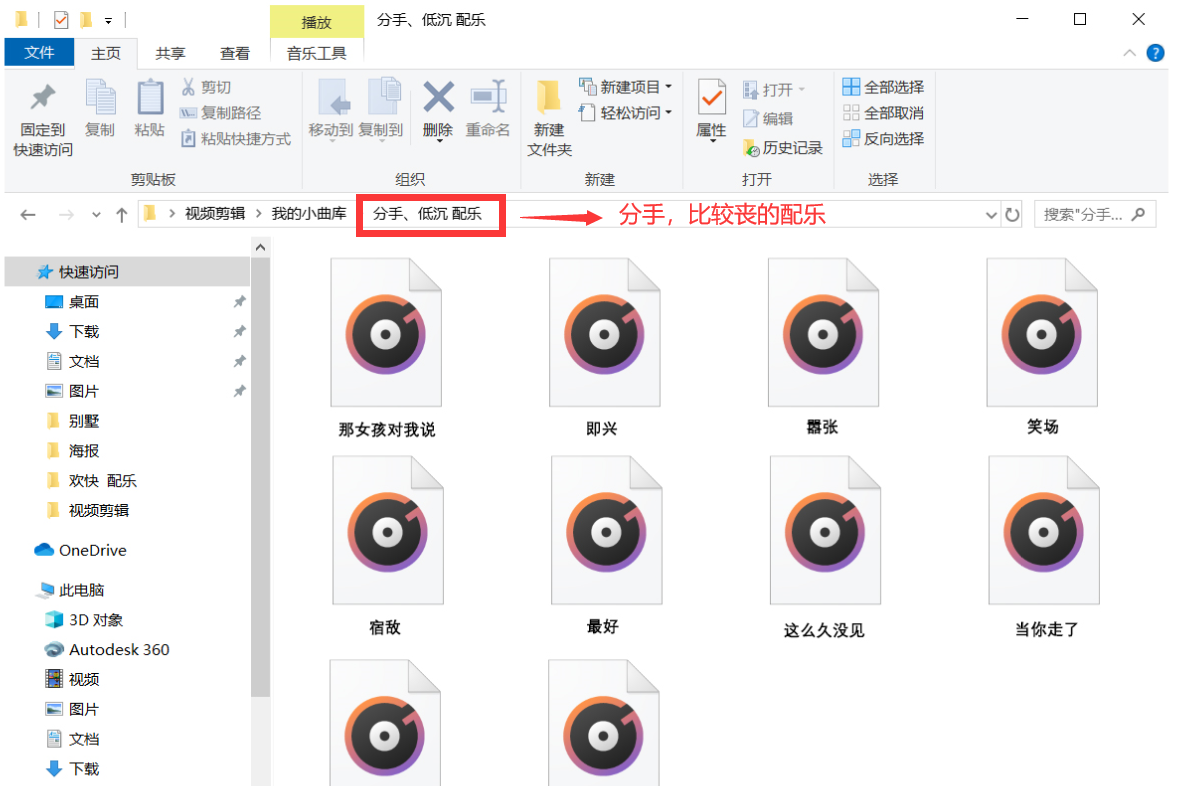1179x786 pixels.
Task: Select the music file 嚣张
Action: pyautogui.click(x=823, y=348)
